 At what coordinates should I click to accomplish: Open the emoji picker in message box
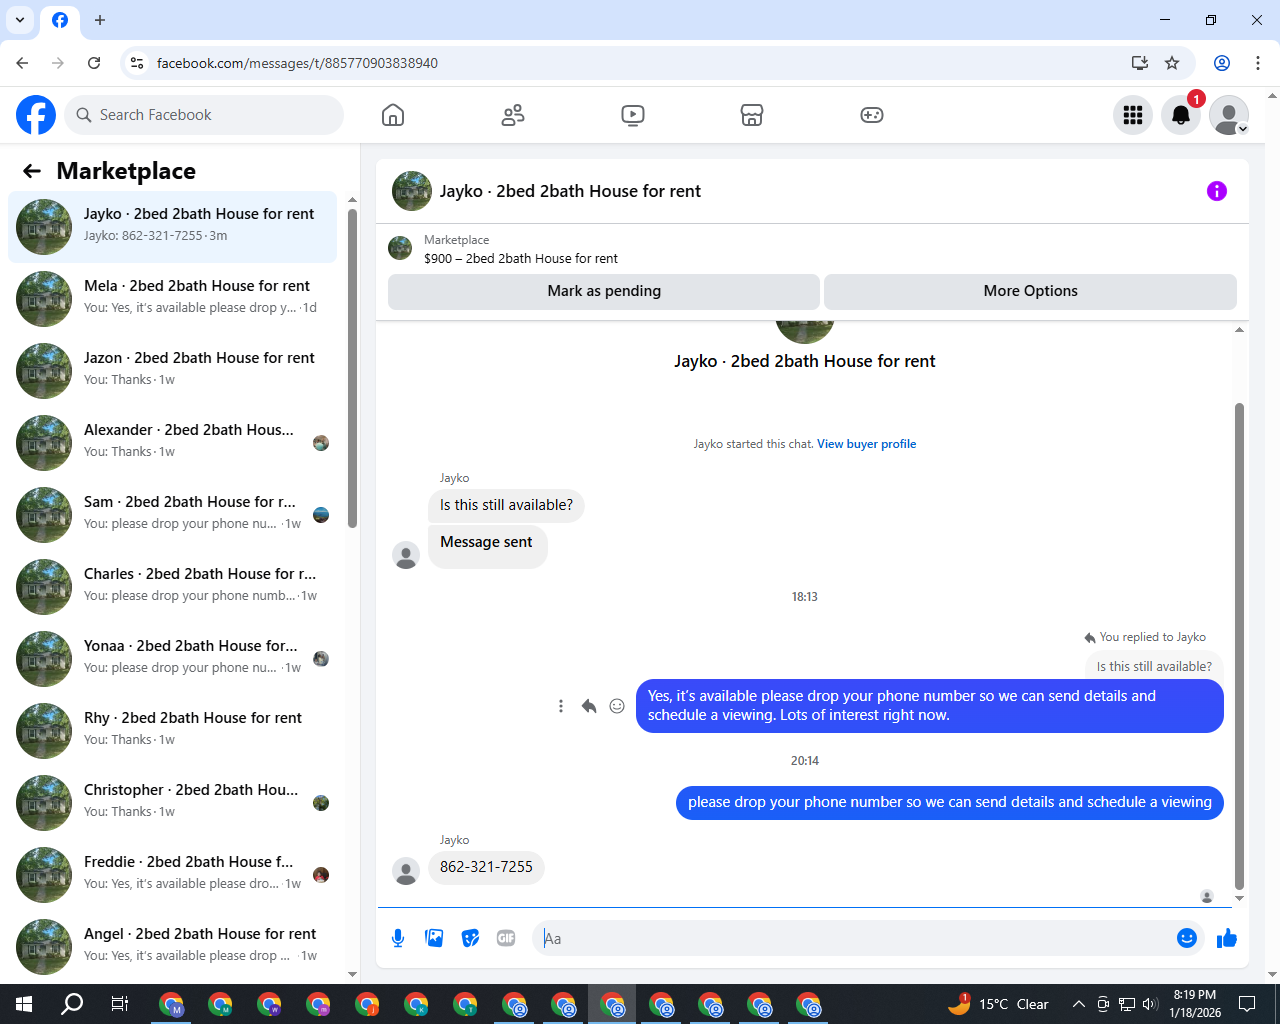1187,938
